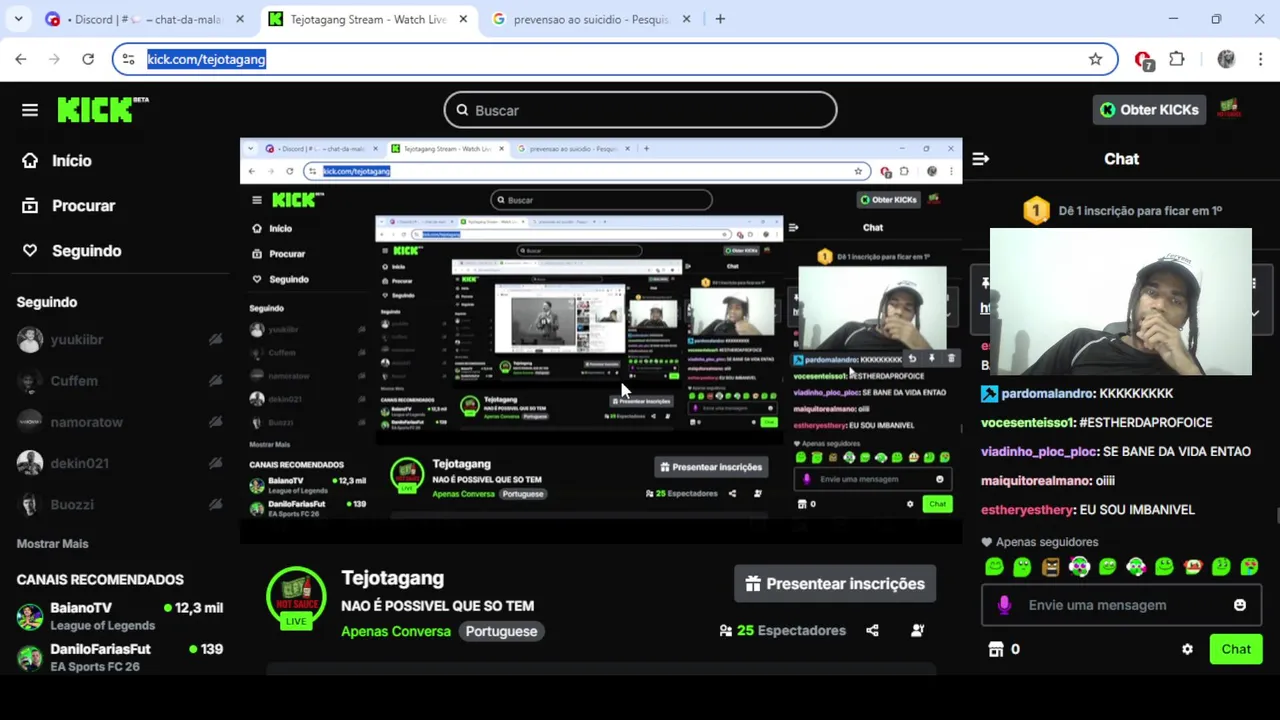Click username viadinho_ploc_ploc in chat
This screenshot has height=720, width=1280.
point(1039,452)
